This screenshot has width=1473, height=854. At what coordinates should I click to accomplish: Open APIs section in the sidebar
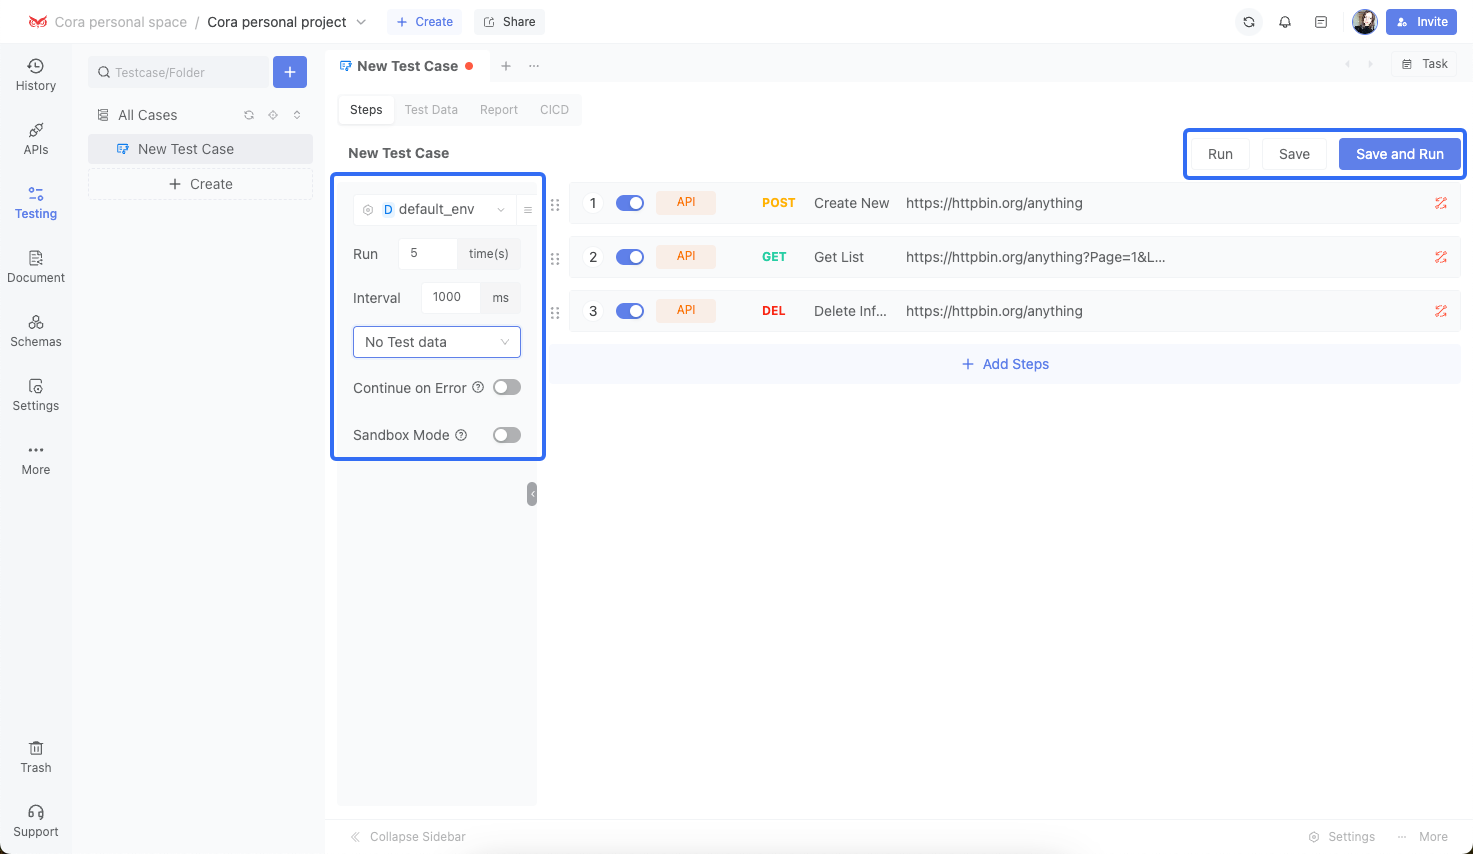coord(36,139)
